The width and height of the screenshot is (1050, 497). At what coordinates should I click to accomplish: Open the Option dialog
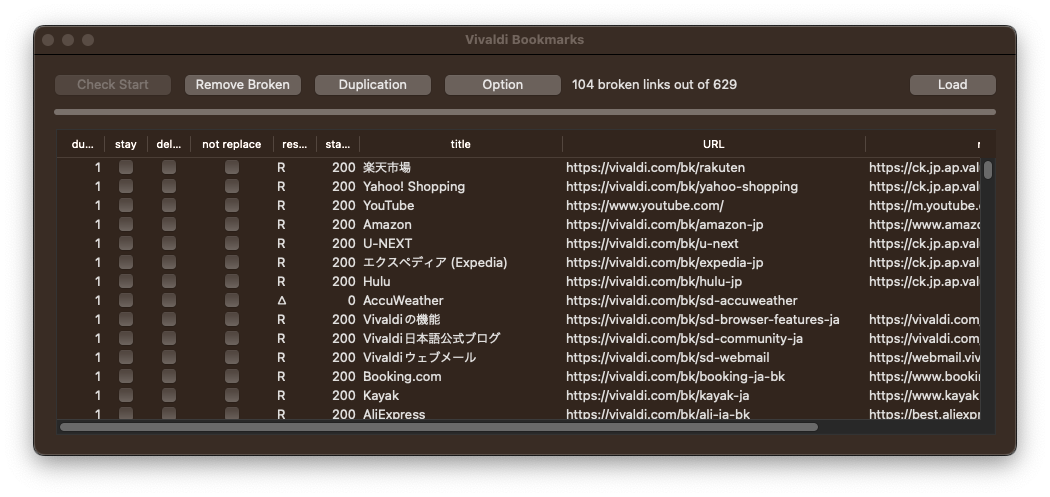502,85
